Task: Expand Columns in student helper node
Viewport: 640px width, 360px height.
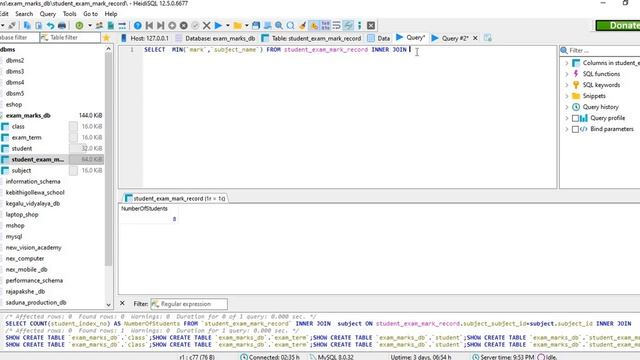Action: tap(567, 63)
